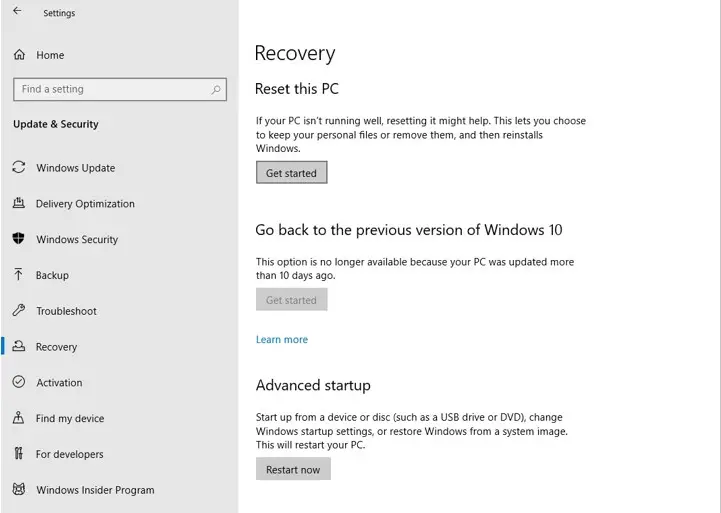721x513 pixels.
Task: Click the Home house icon
Action: [19, 55]
